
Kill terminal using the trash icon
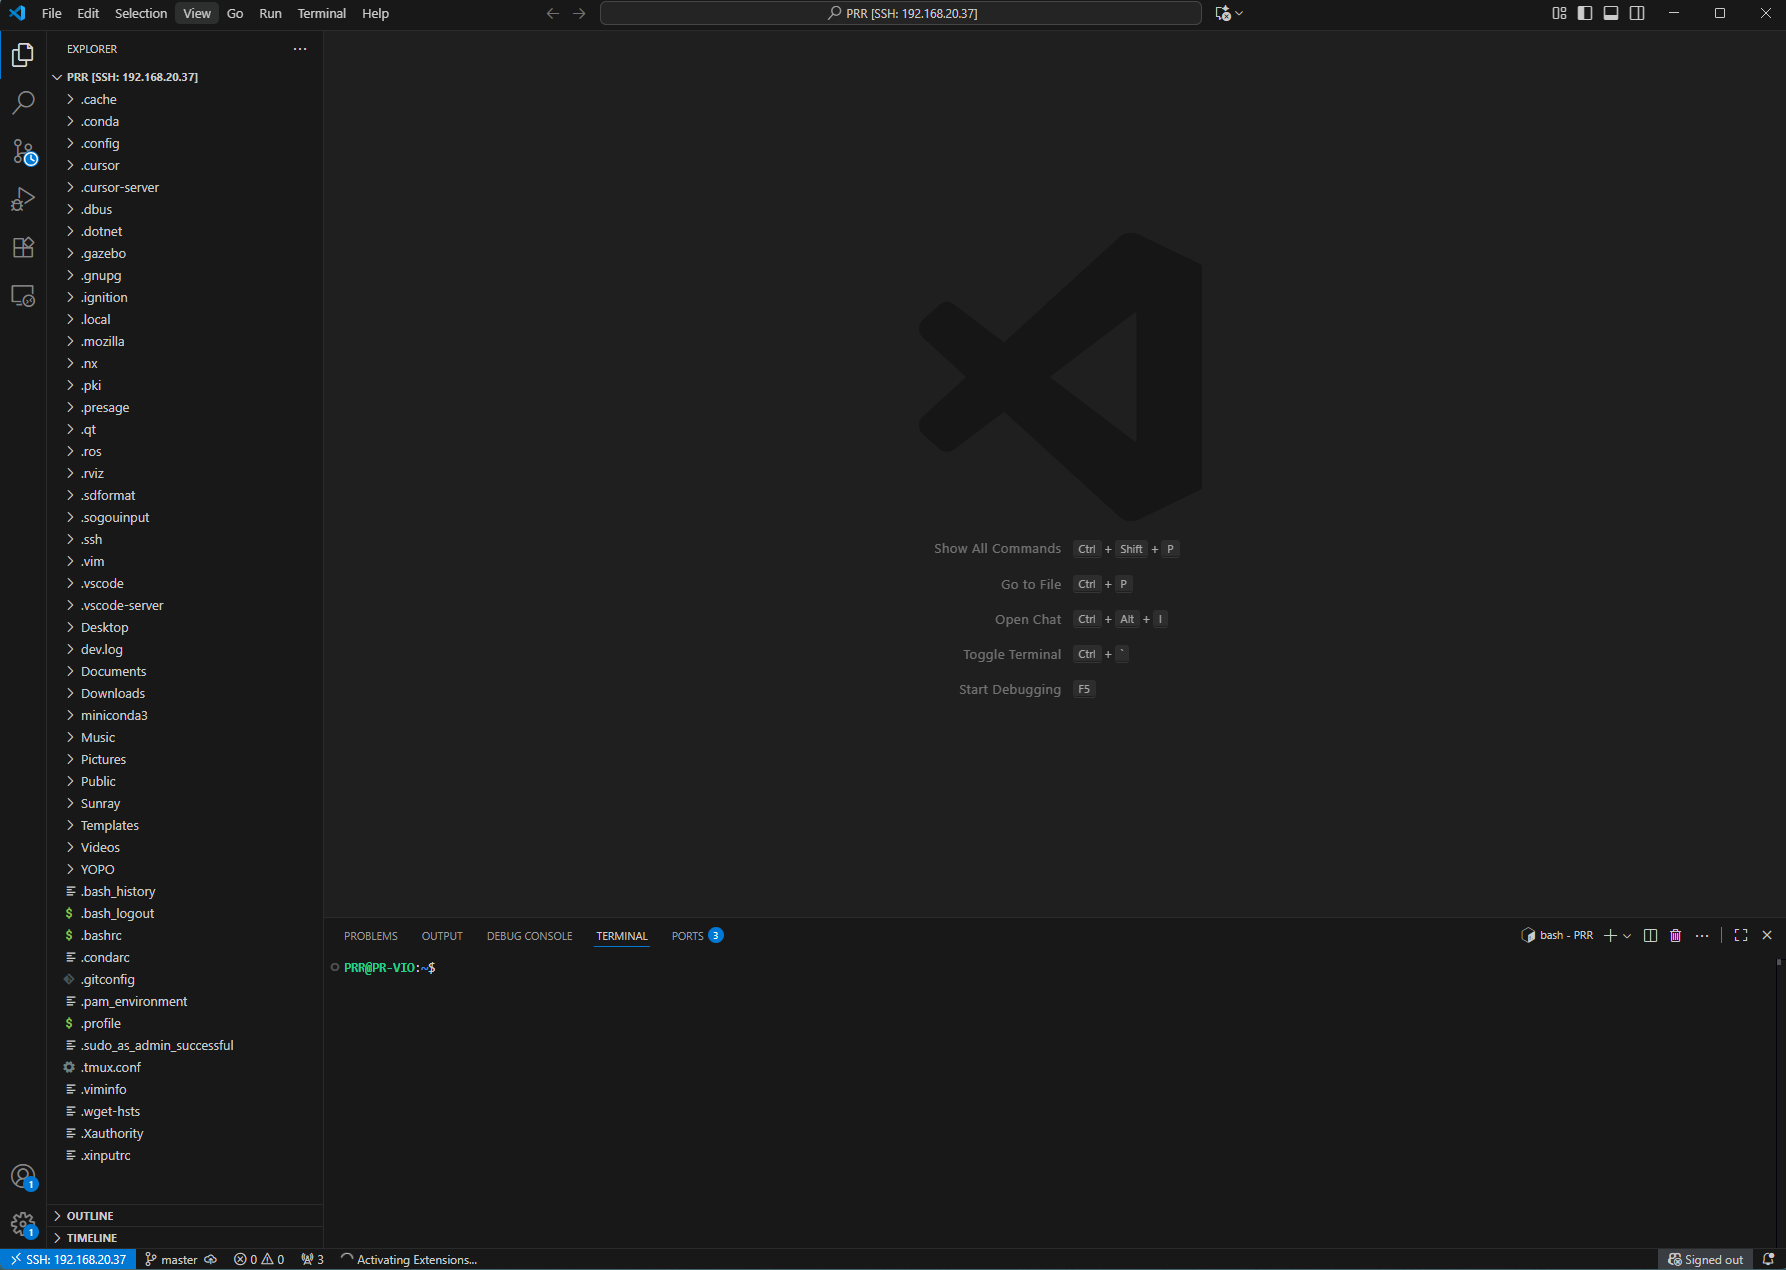click(1676, 935)
